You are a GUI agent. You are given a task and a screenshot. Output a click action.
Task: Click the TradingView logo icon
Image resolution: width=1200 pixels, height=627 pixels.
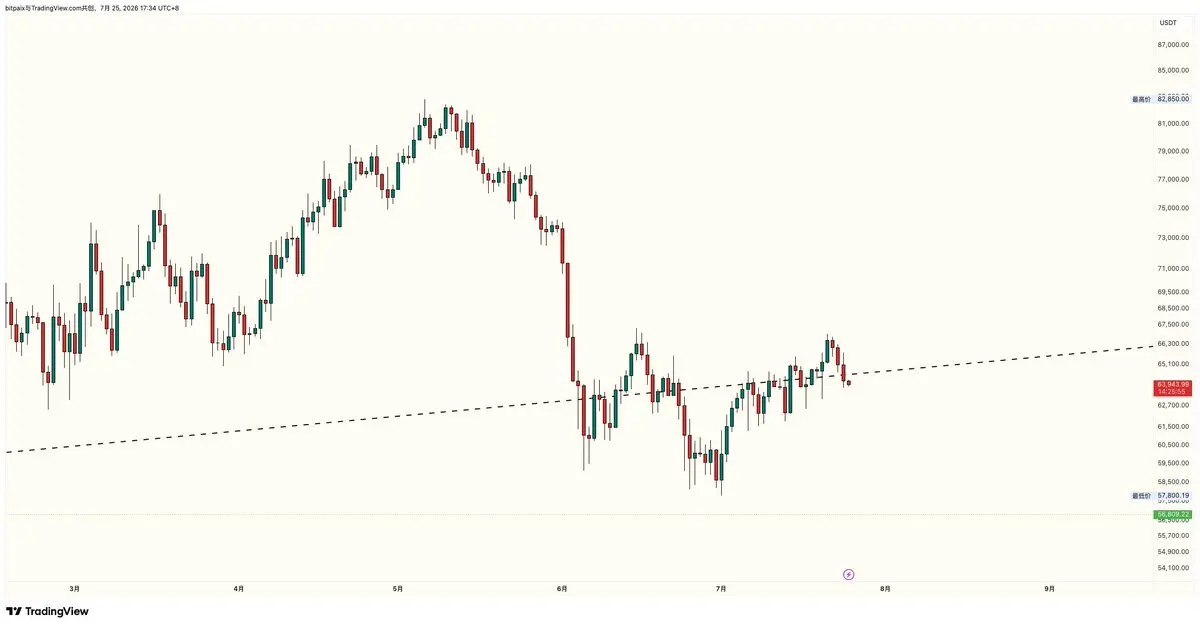tap(14, 611)
